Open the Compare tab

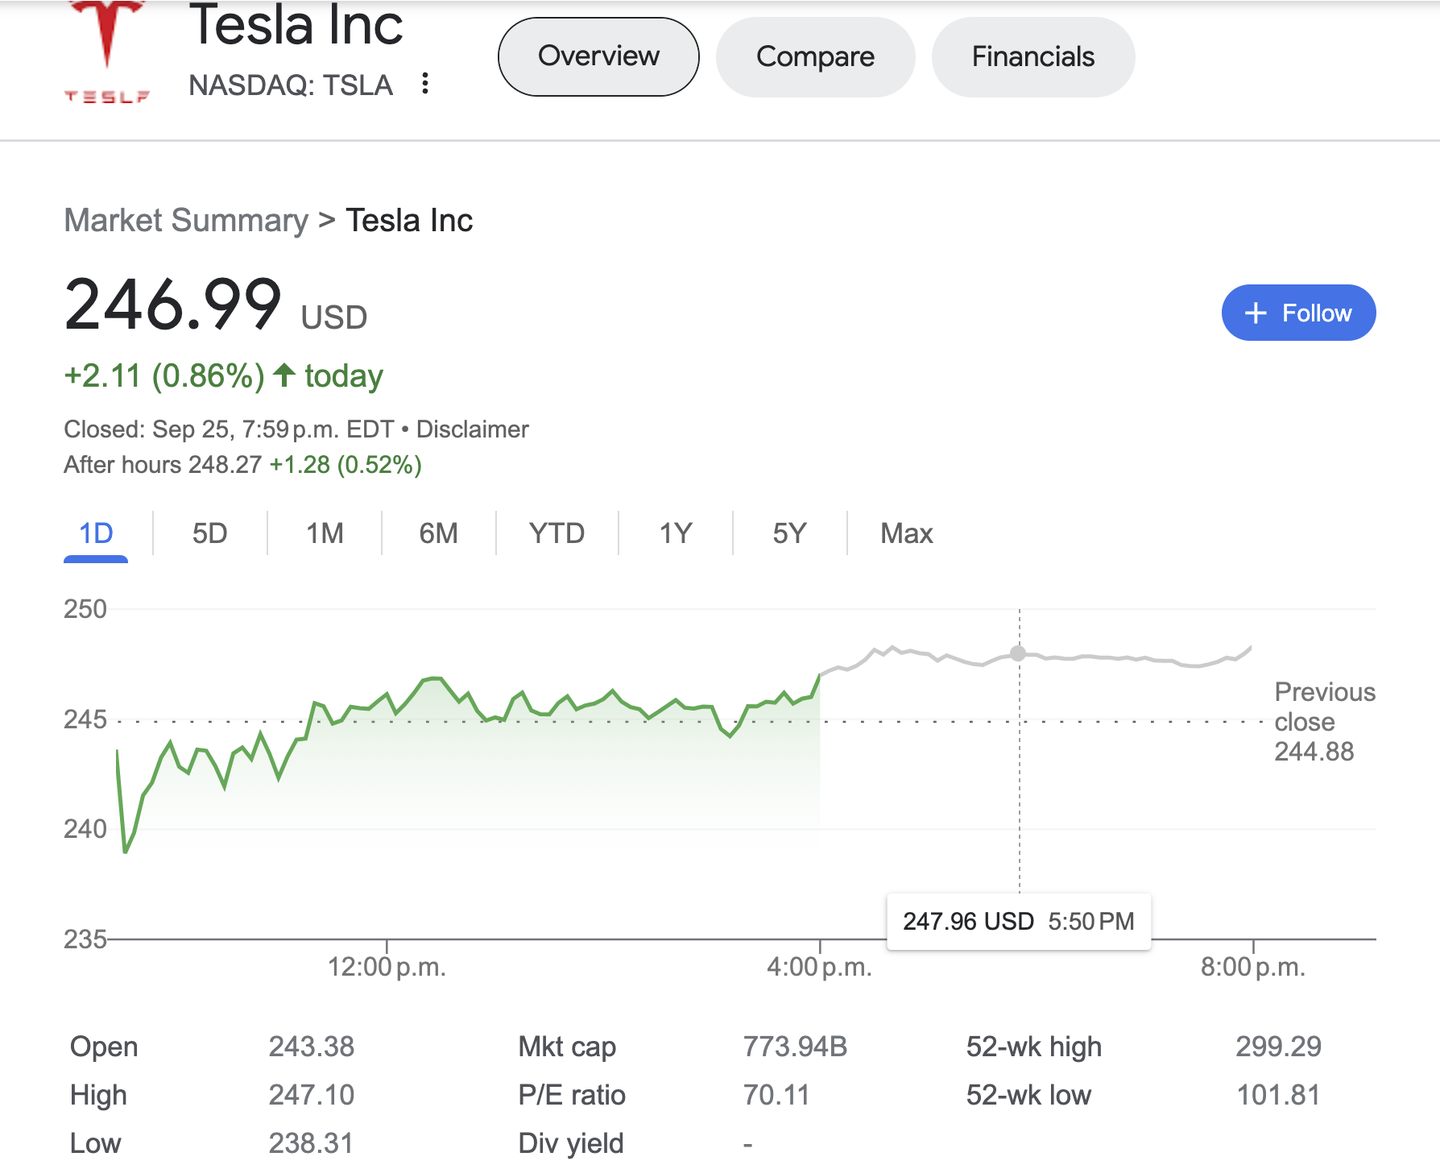coord(815,57)
